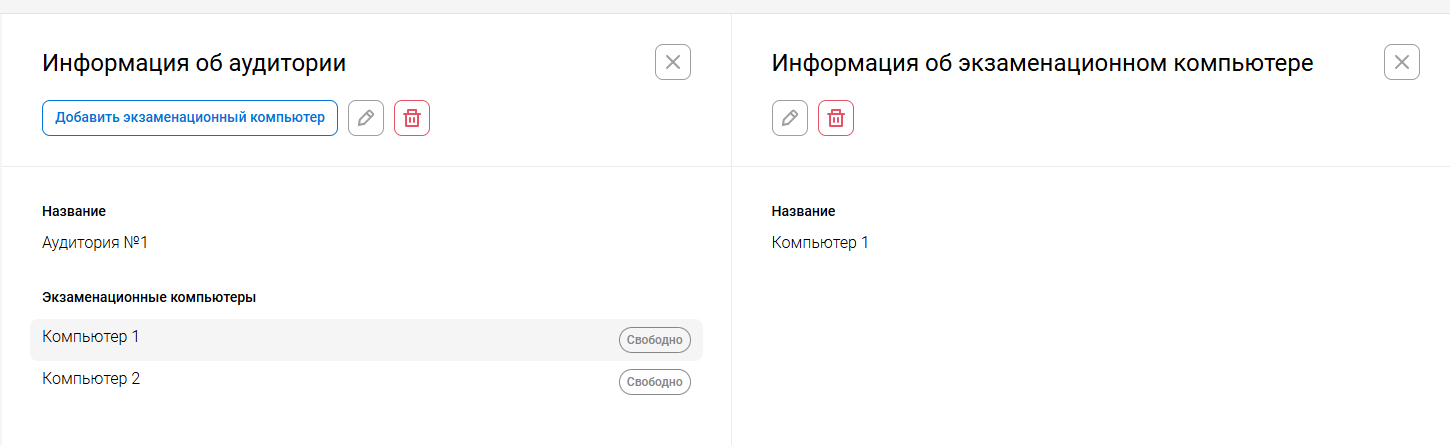Click "Компьютер 1" name value in right panel
The image size is (1450, 445).
coord(820,242)
